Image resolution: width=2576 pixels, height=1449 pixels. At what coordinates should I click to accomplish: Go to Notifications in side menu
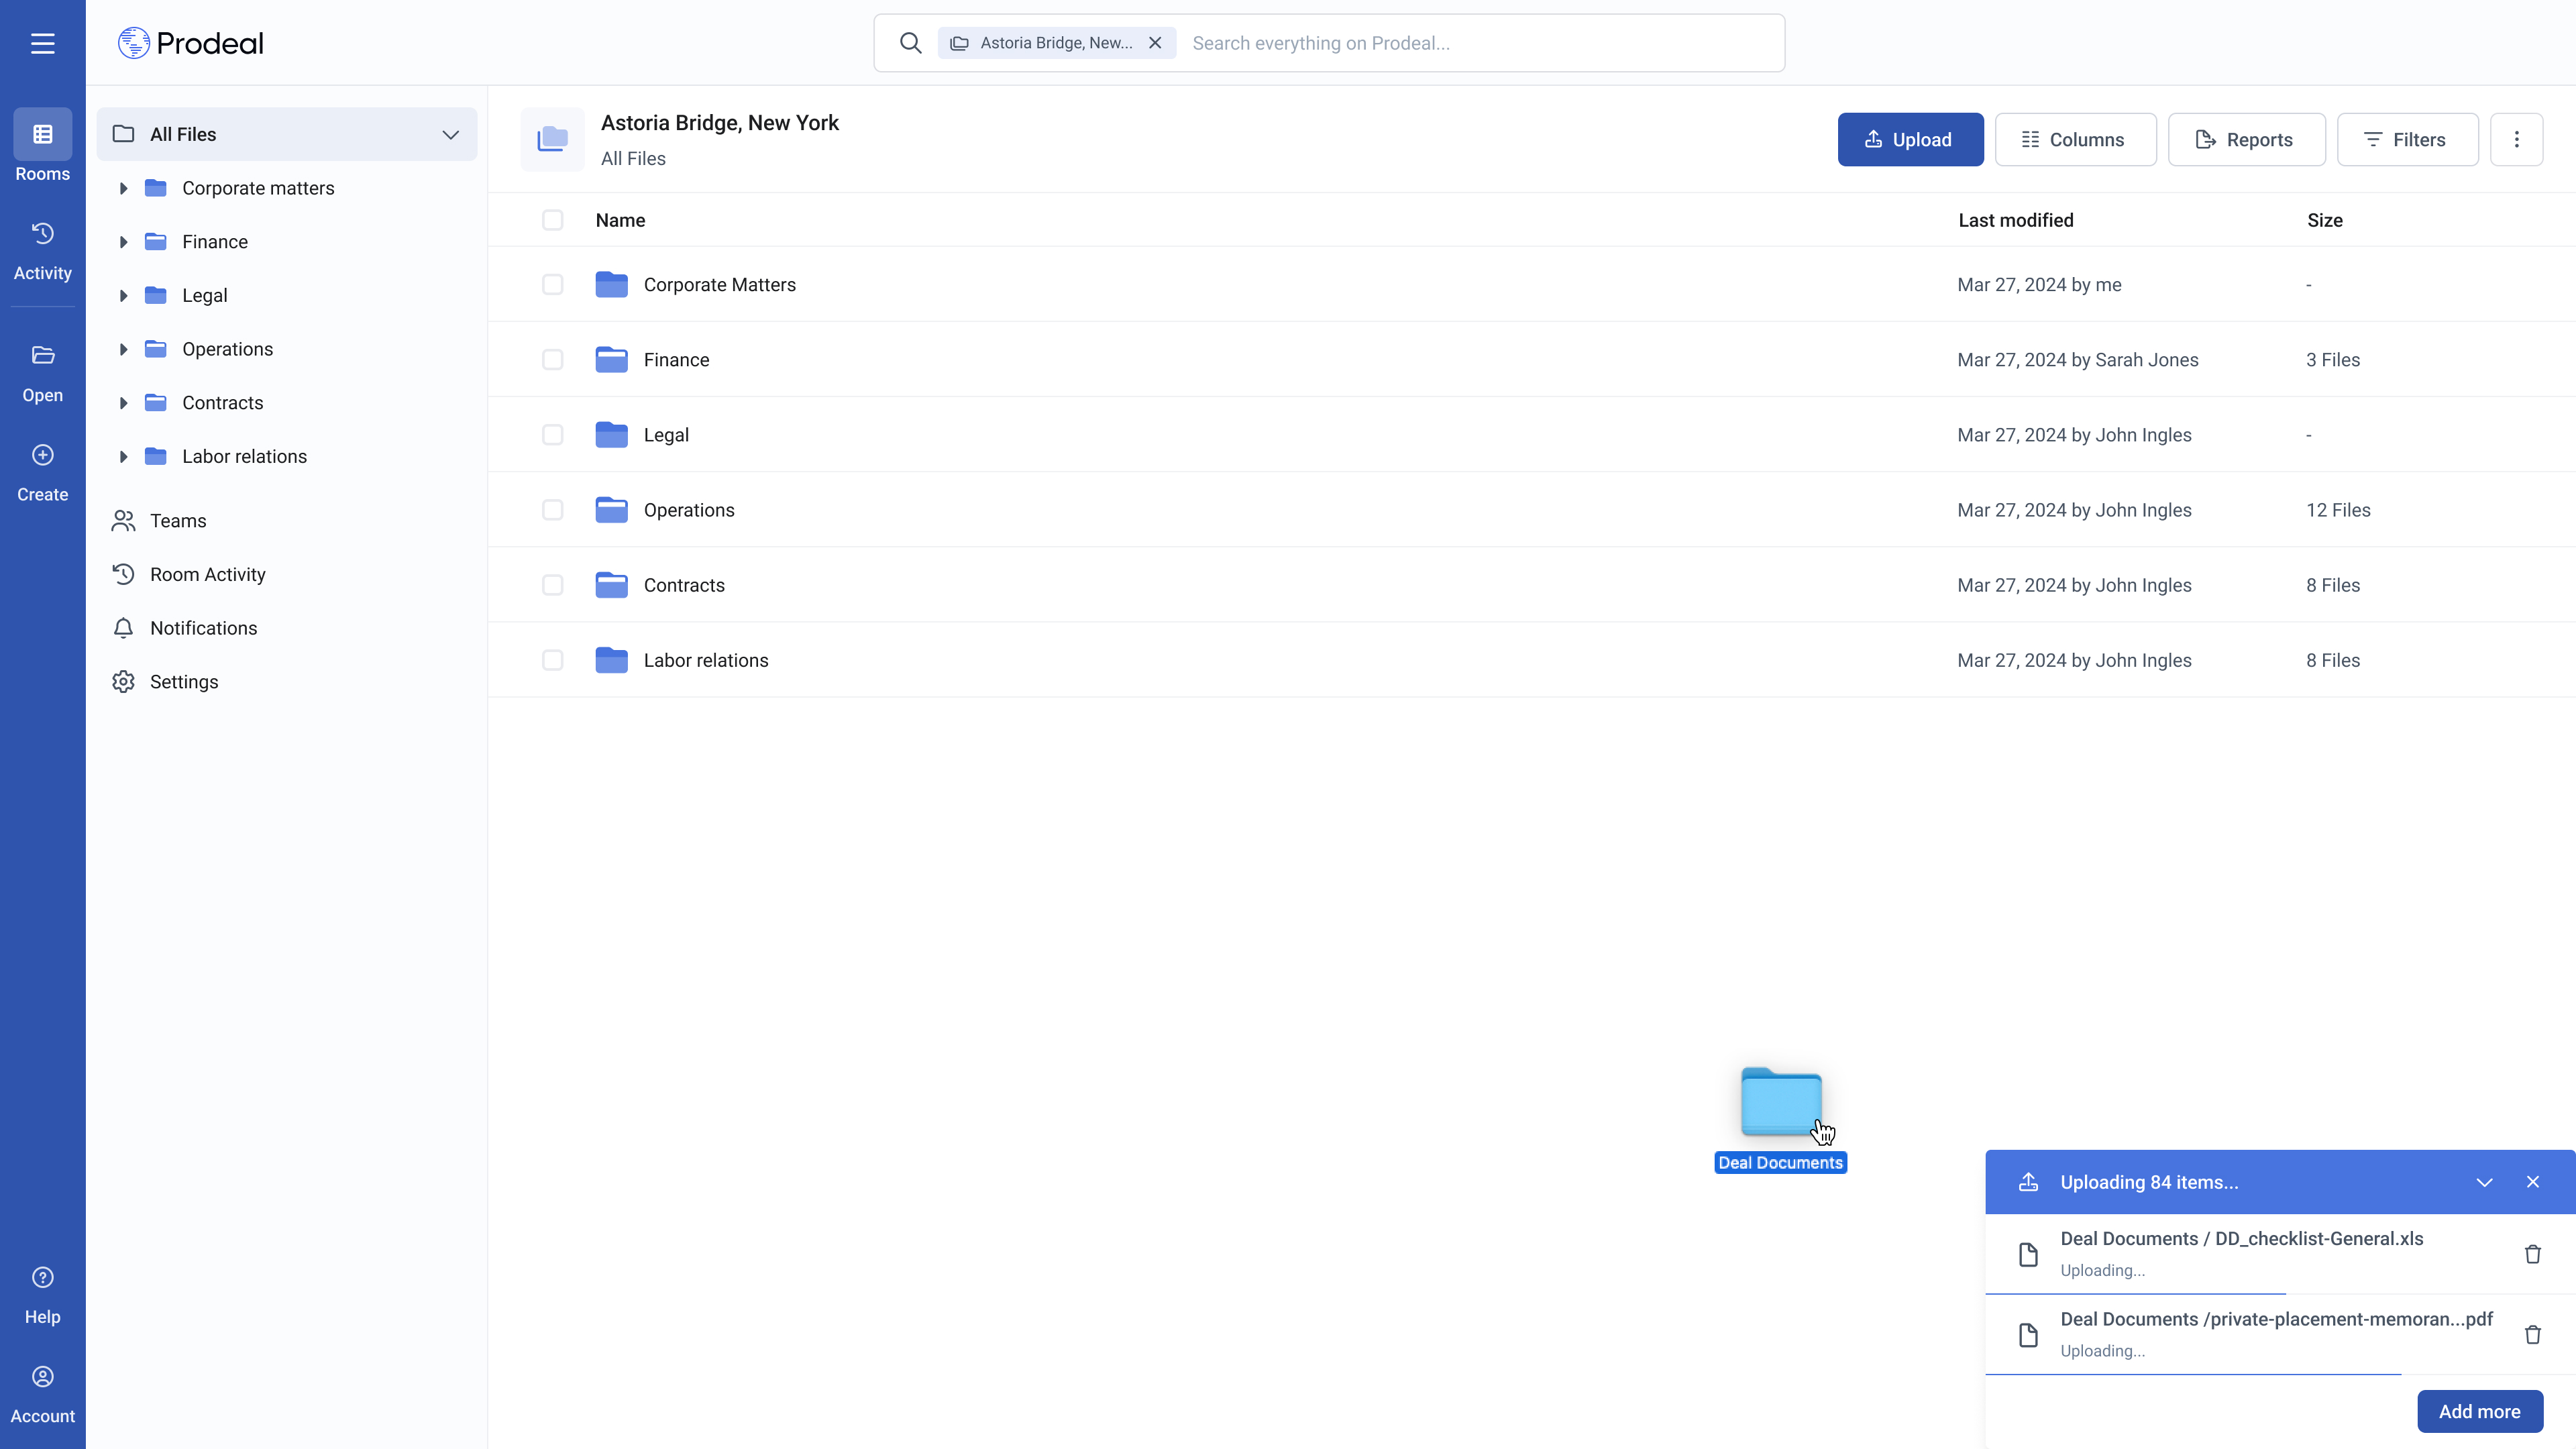[x=203, y=628]
